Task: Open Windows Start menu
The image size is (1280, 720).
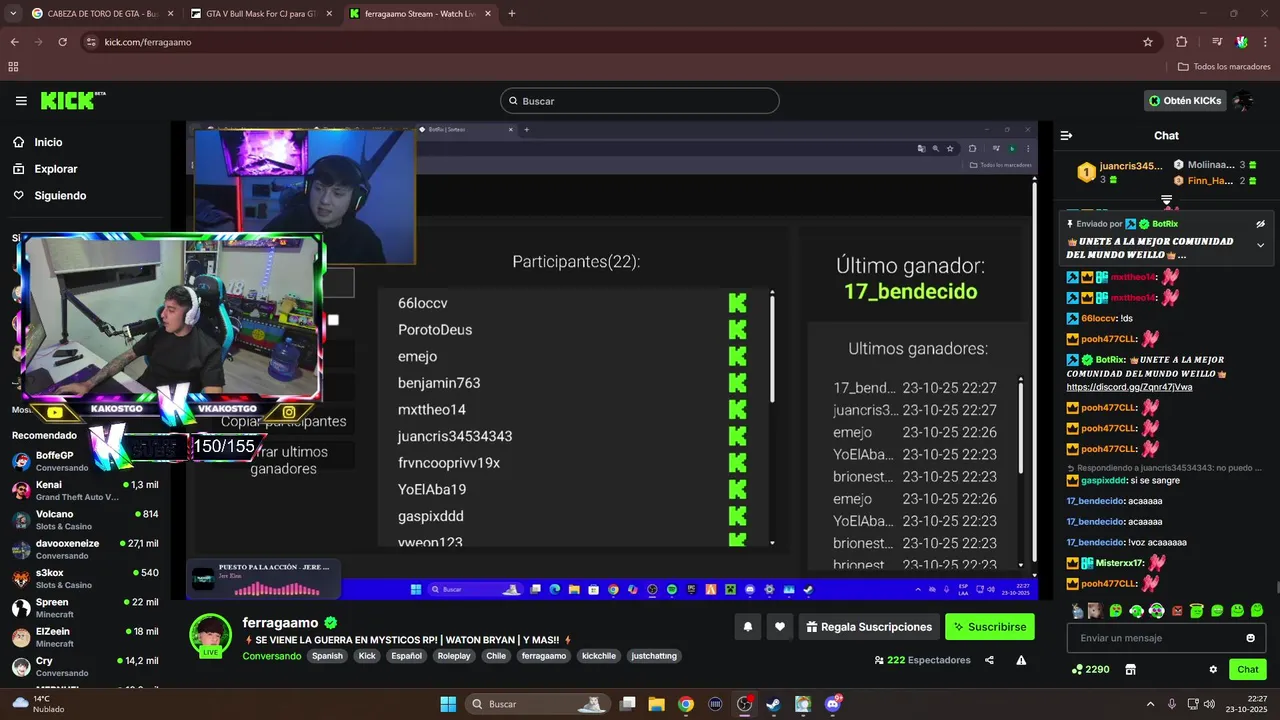Action: [448, 704]
